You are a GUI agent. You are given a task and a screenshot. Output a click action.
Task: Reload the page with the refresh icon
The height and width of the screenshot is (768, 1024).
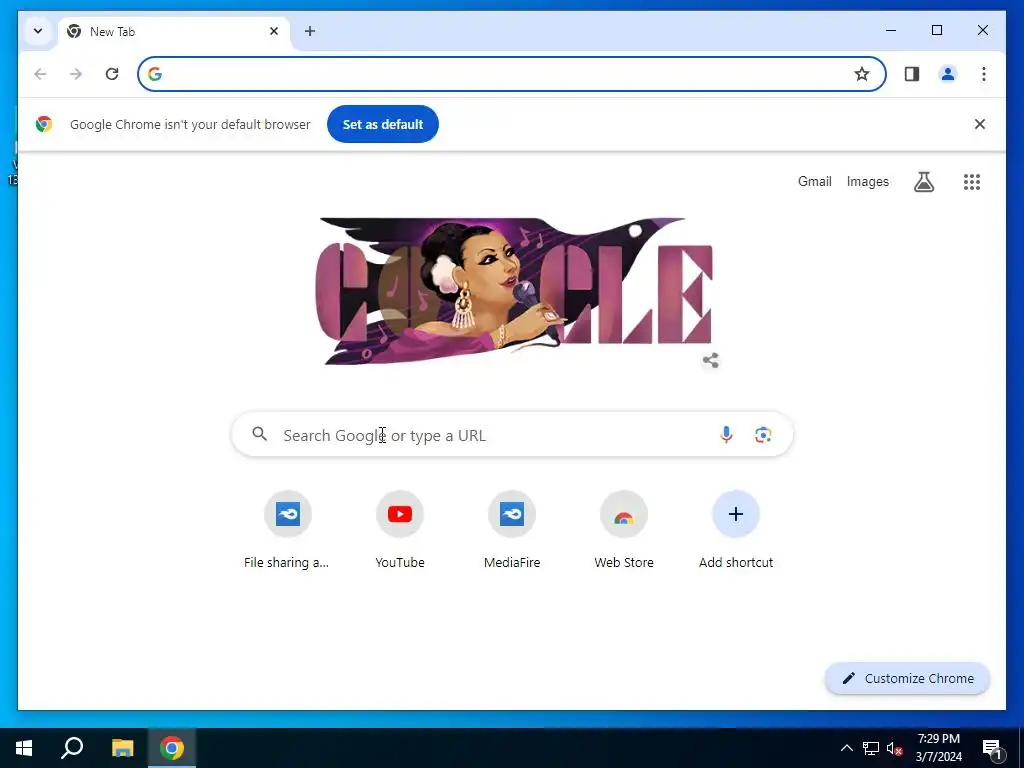[112, 74]
